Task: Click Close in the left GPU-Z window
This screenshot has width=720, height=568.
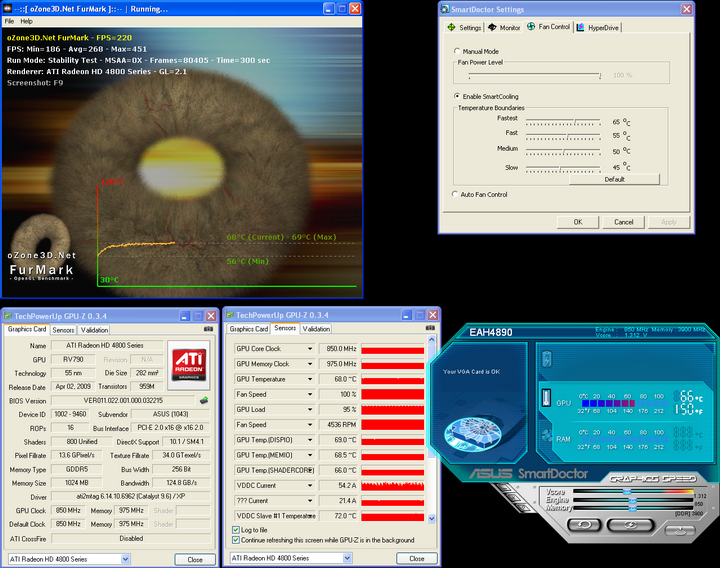Action: tap(195, 559)
